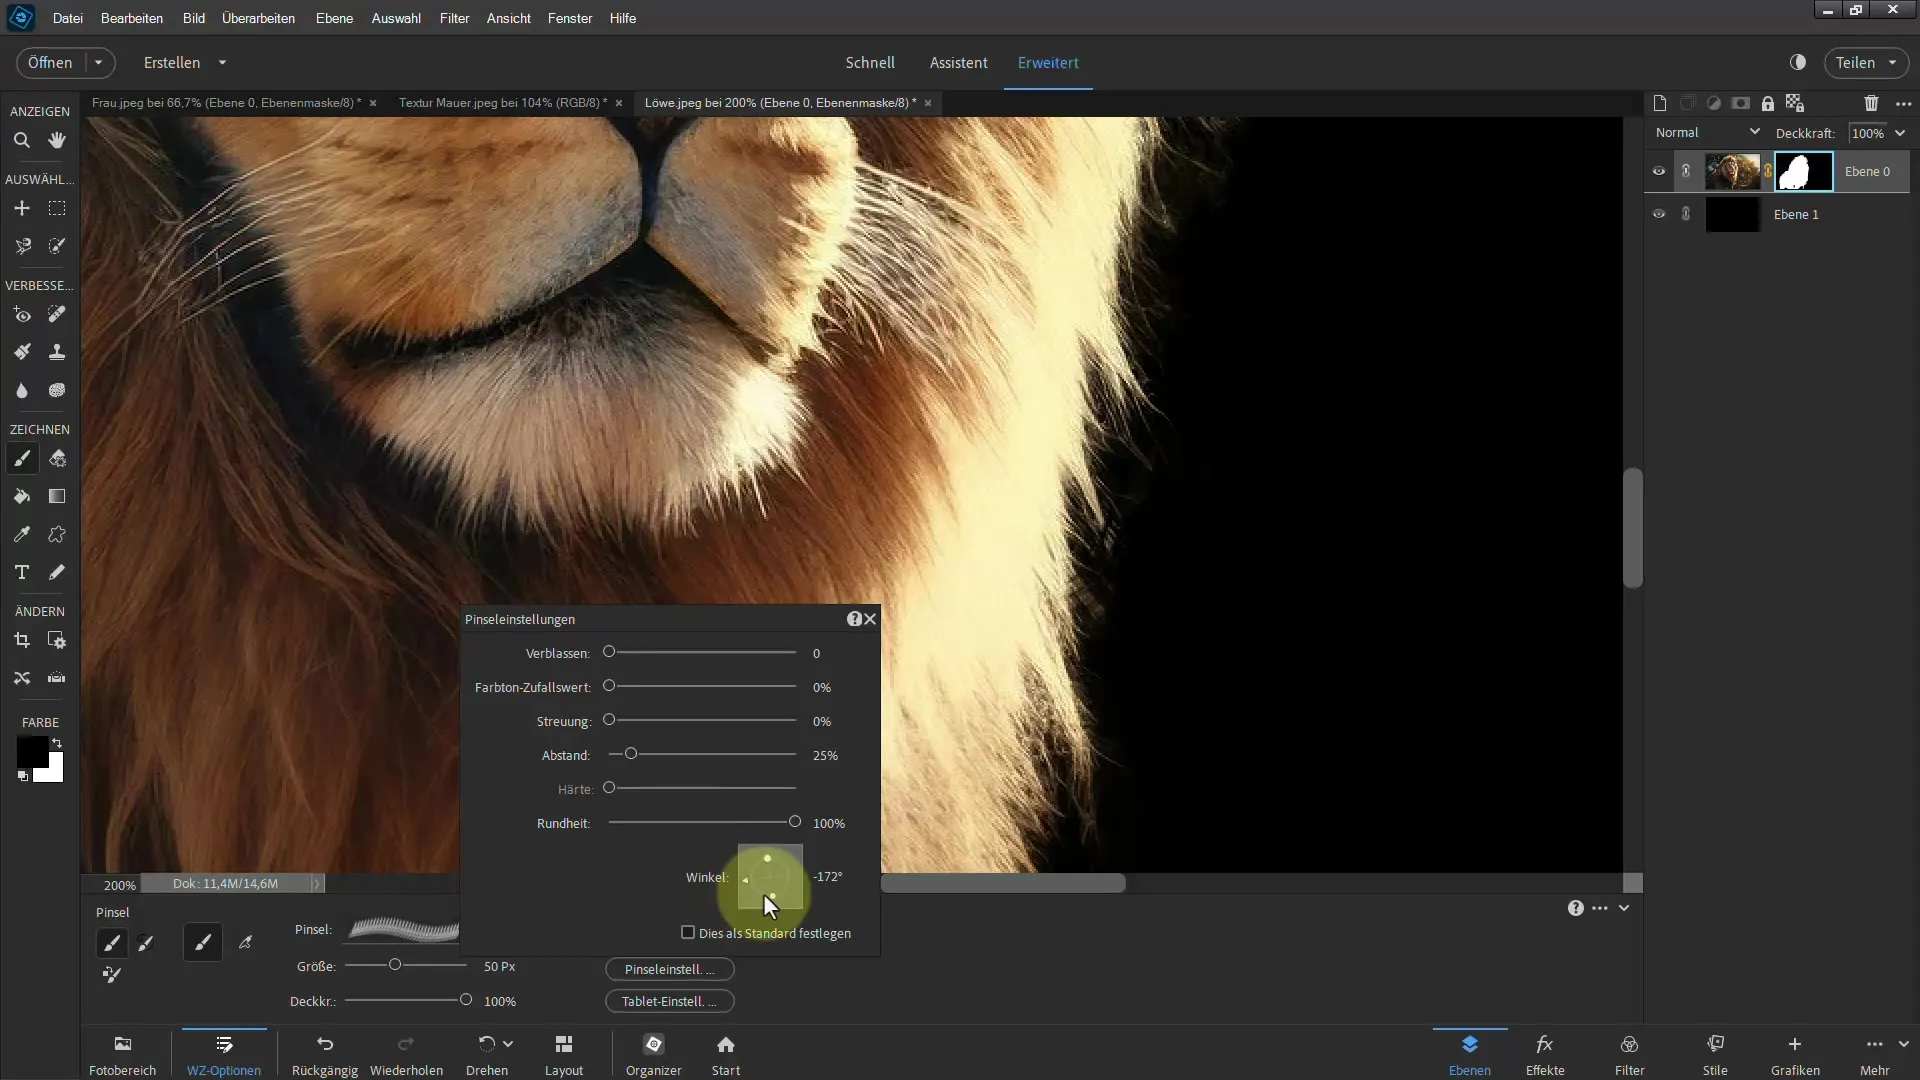This screenshot has width=1920, height=1080.
Task: Click the Tablet-Einstell. button
Action: pos(670,1001)
